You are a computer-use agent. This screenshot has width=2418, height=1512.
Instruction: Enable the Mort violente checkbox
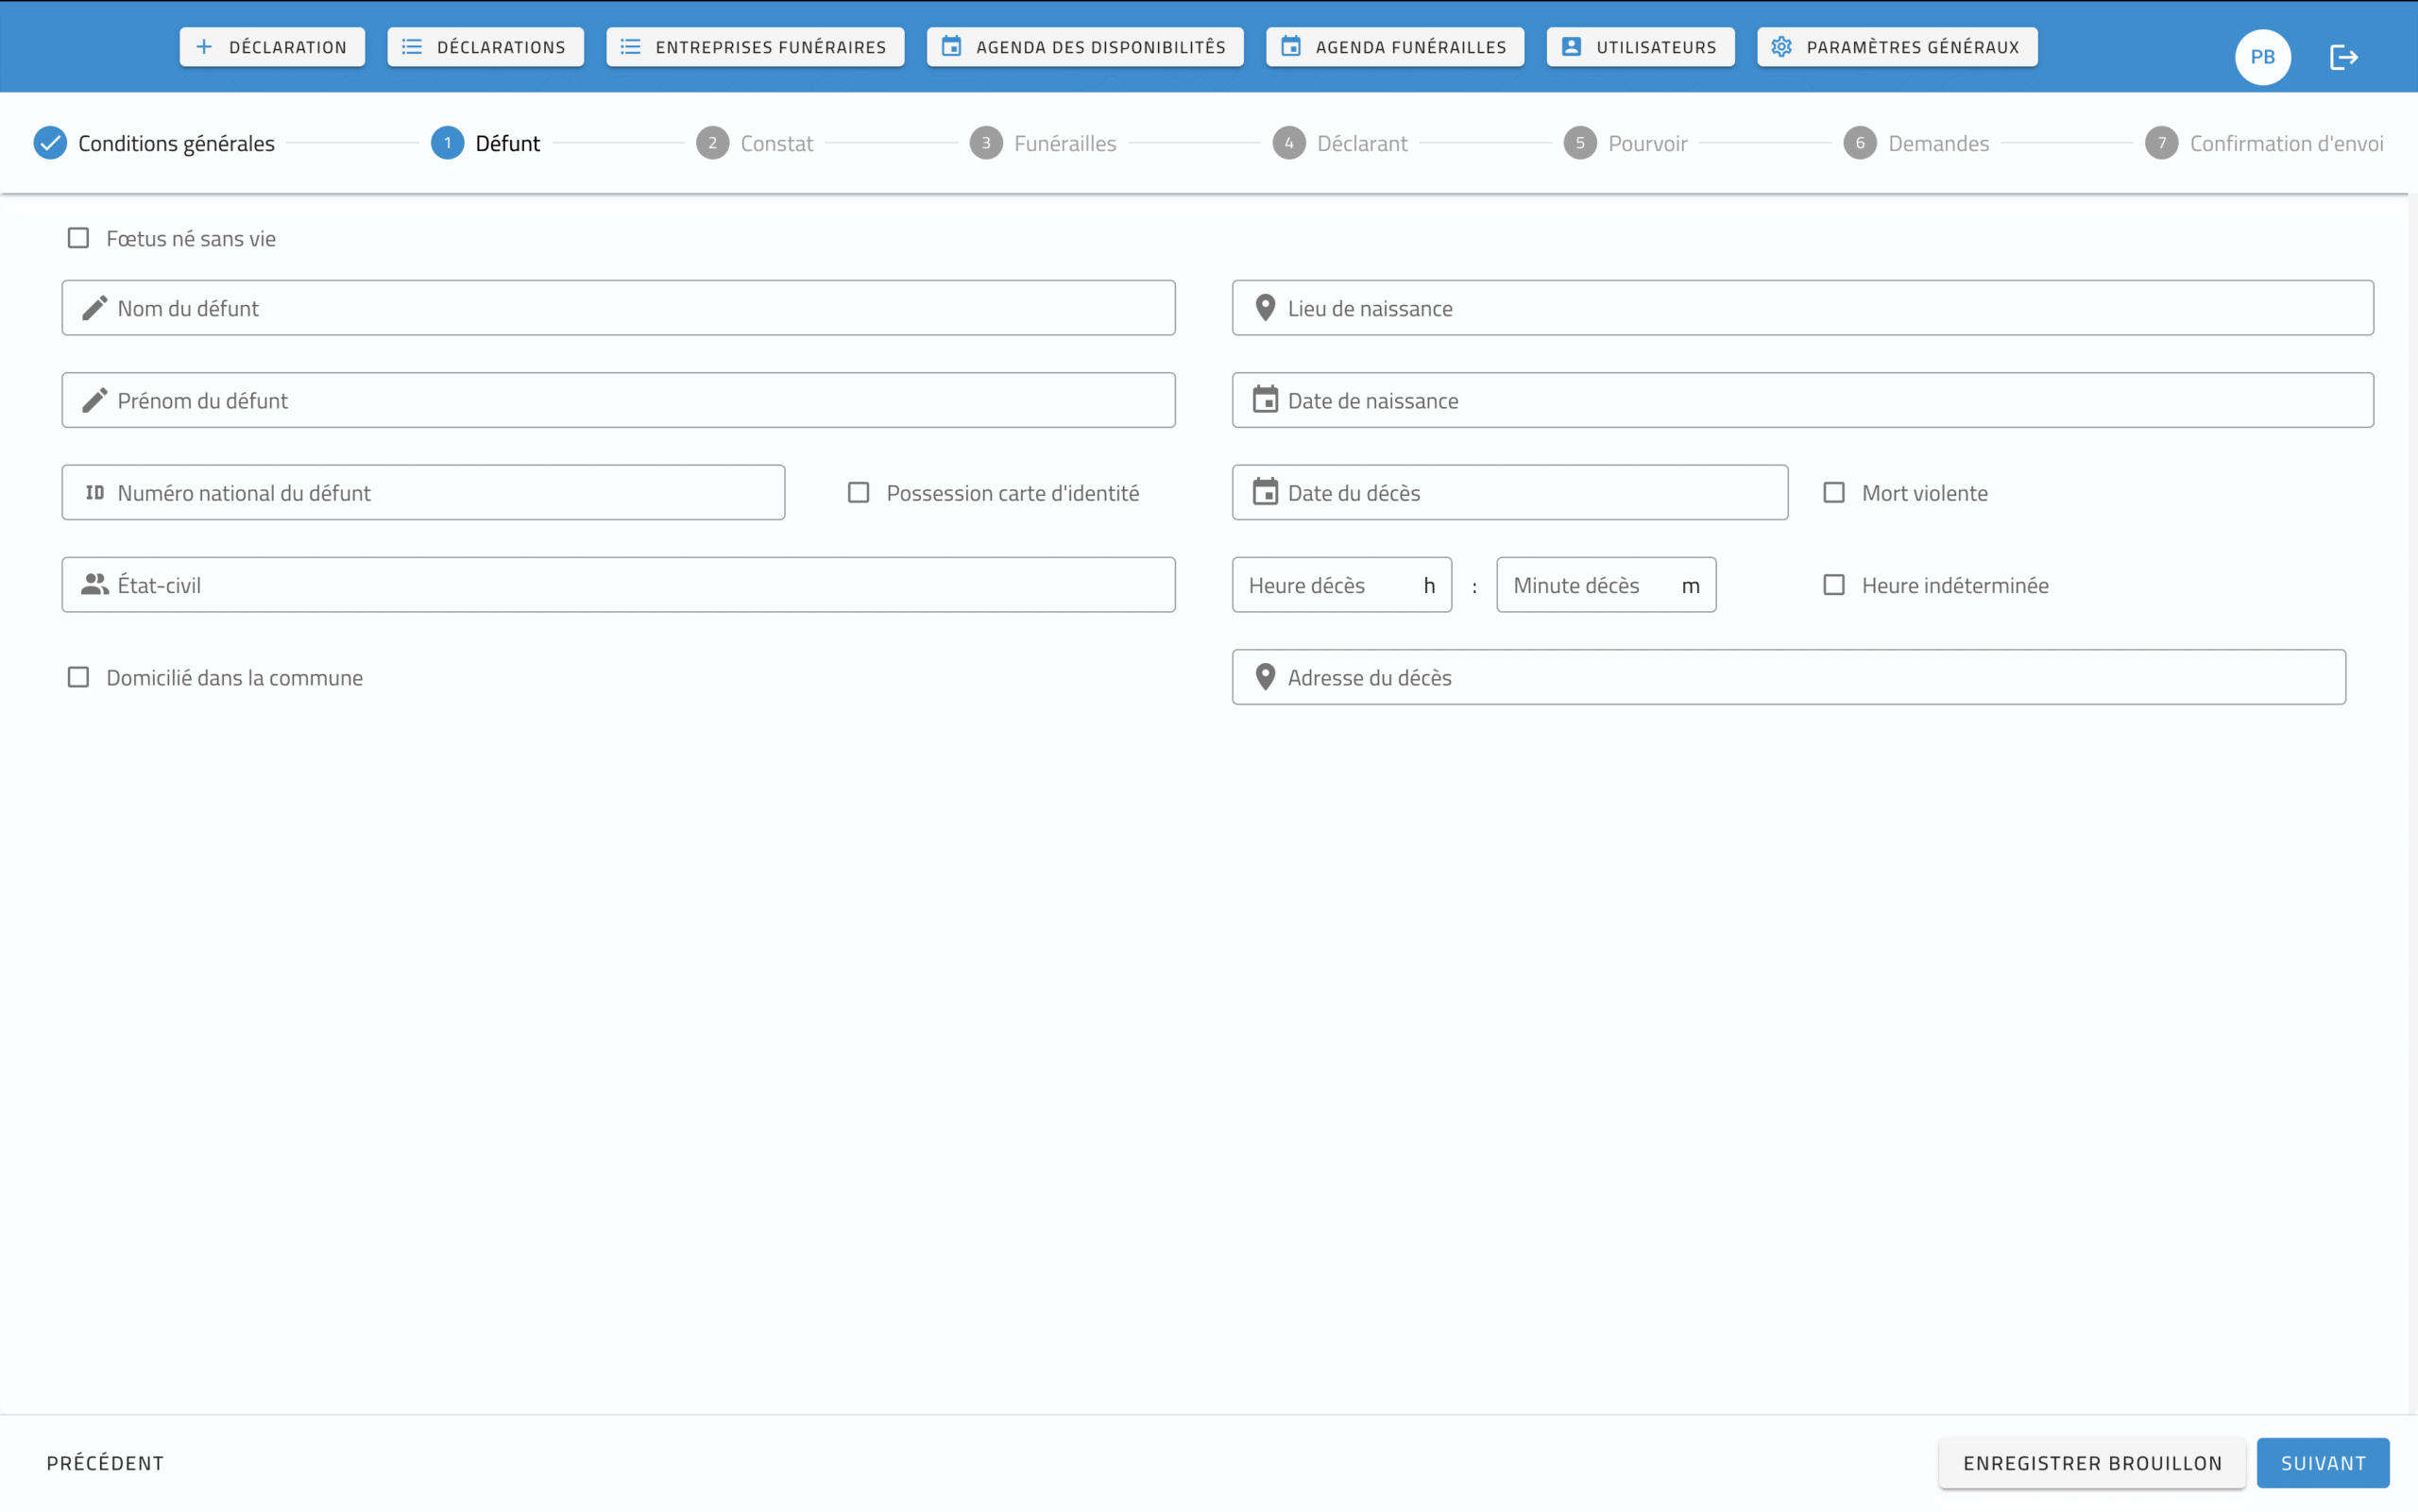1834,492
